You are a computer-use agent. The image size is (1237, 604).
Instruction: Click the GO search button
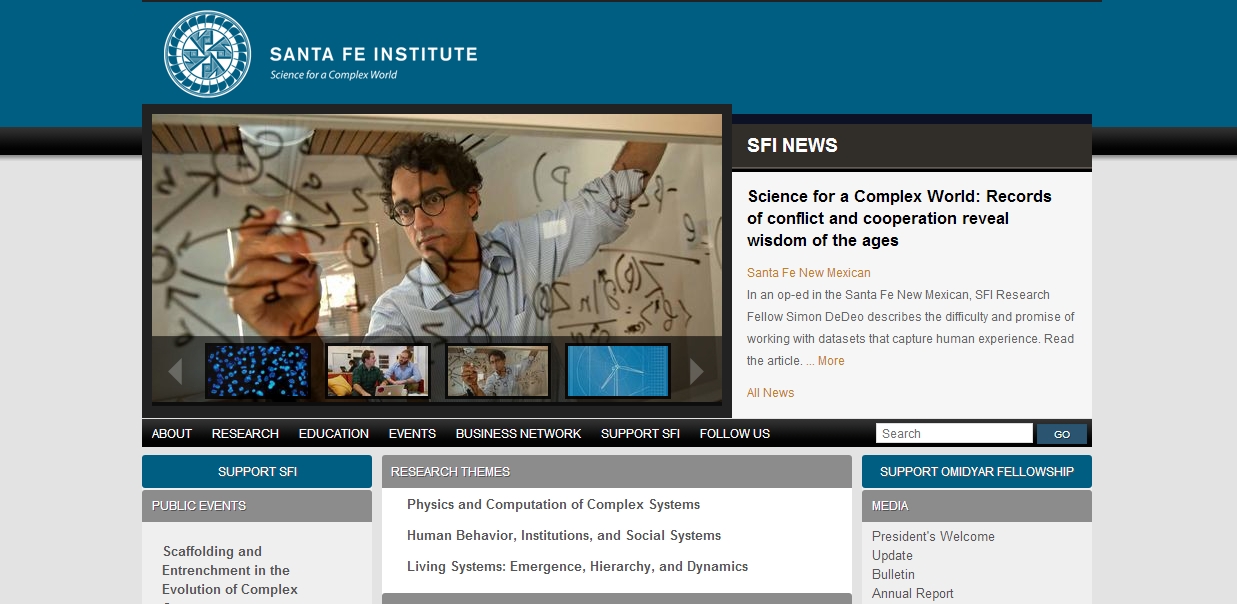coord(1062,434)
